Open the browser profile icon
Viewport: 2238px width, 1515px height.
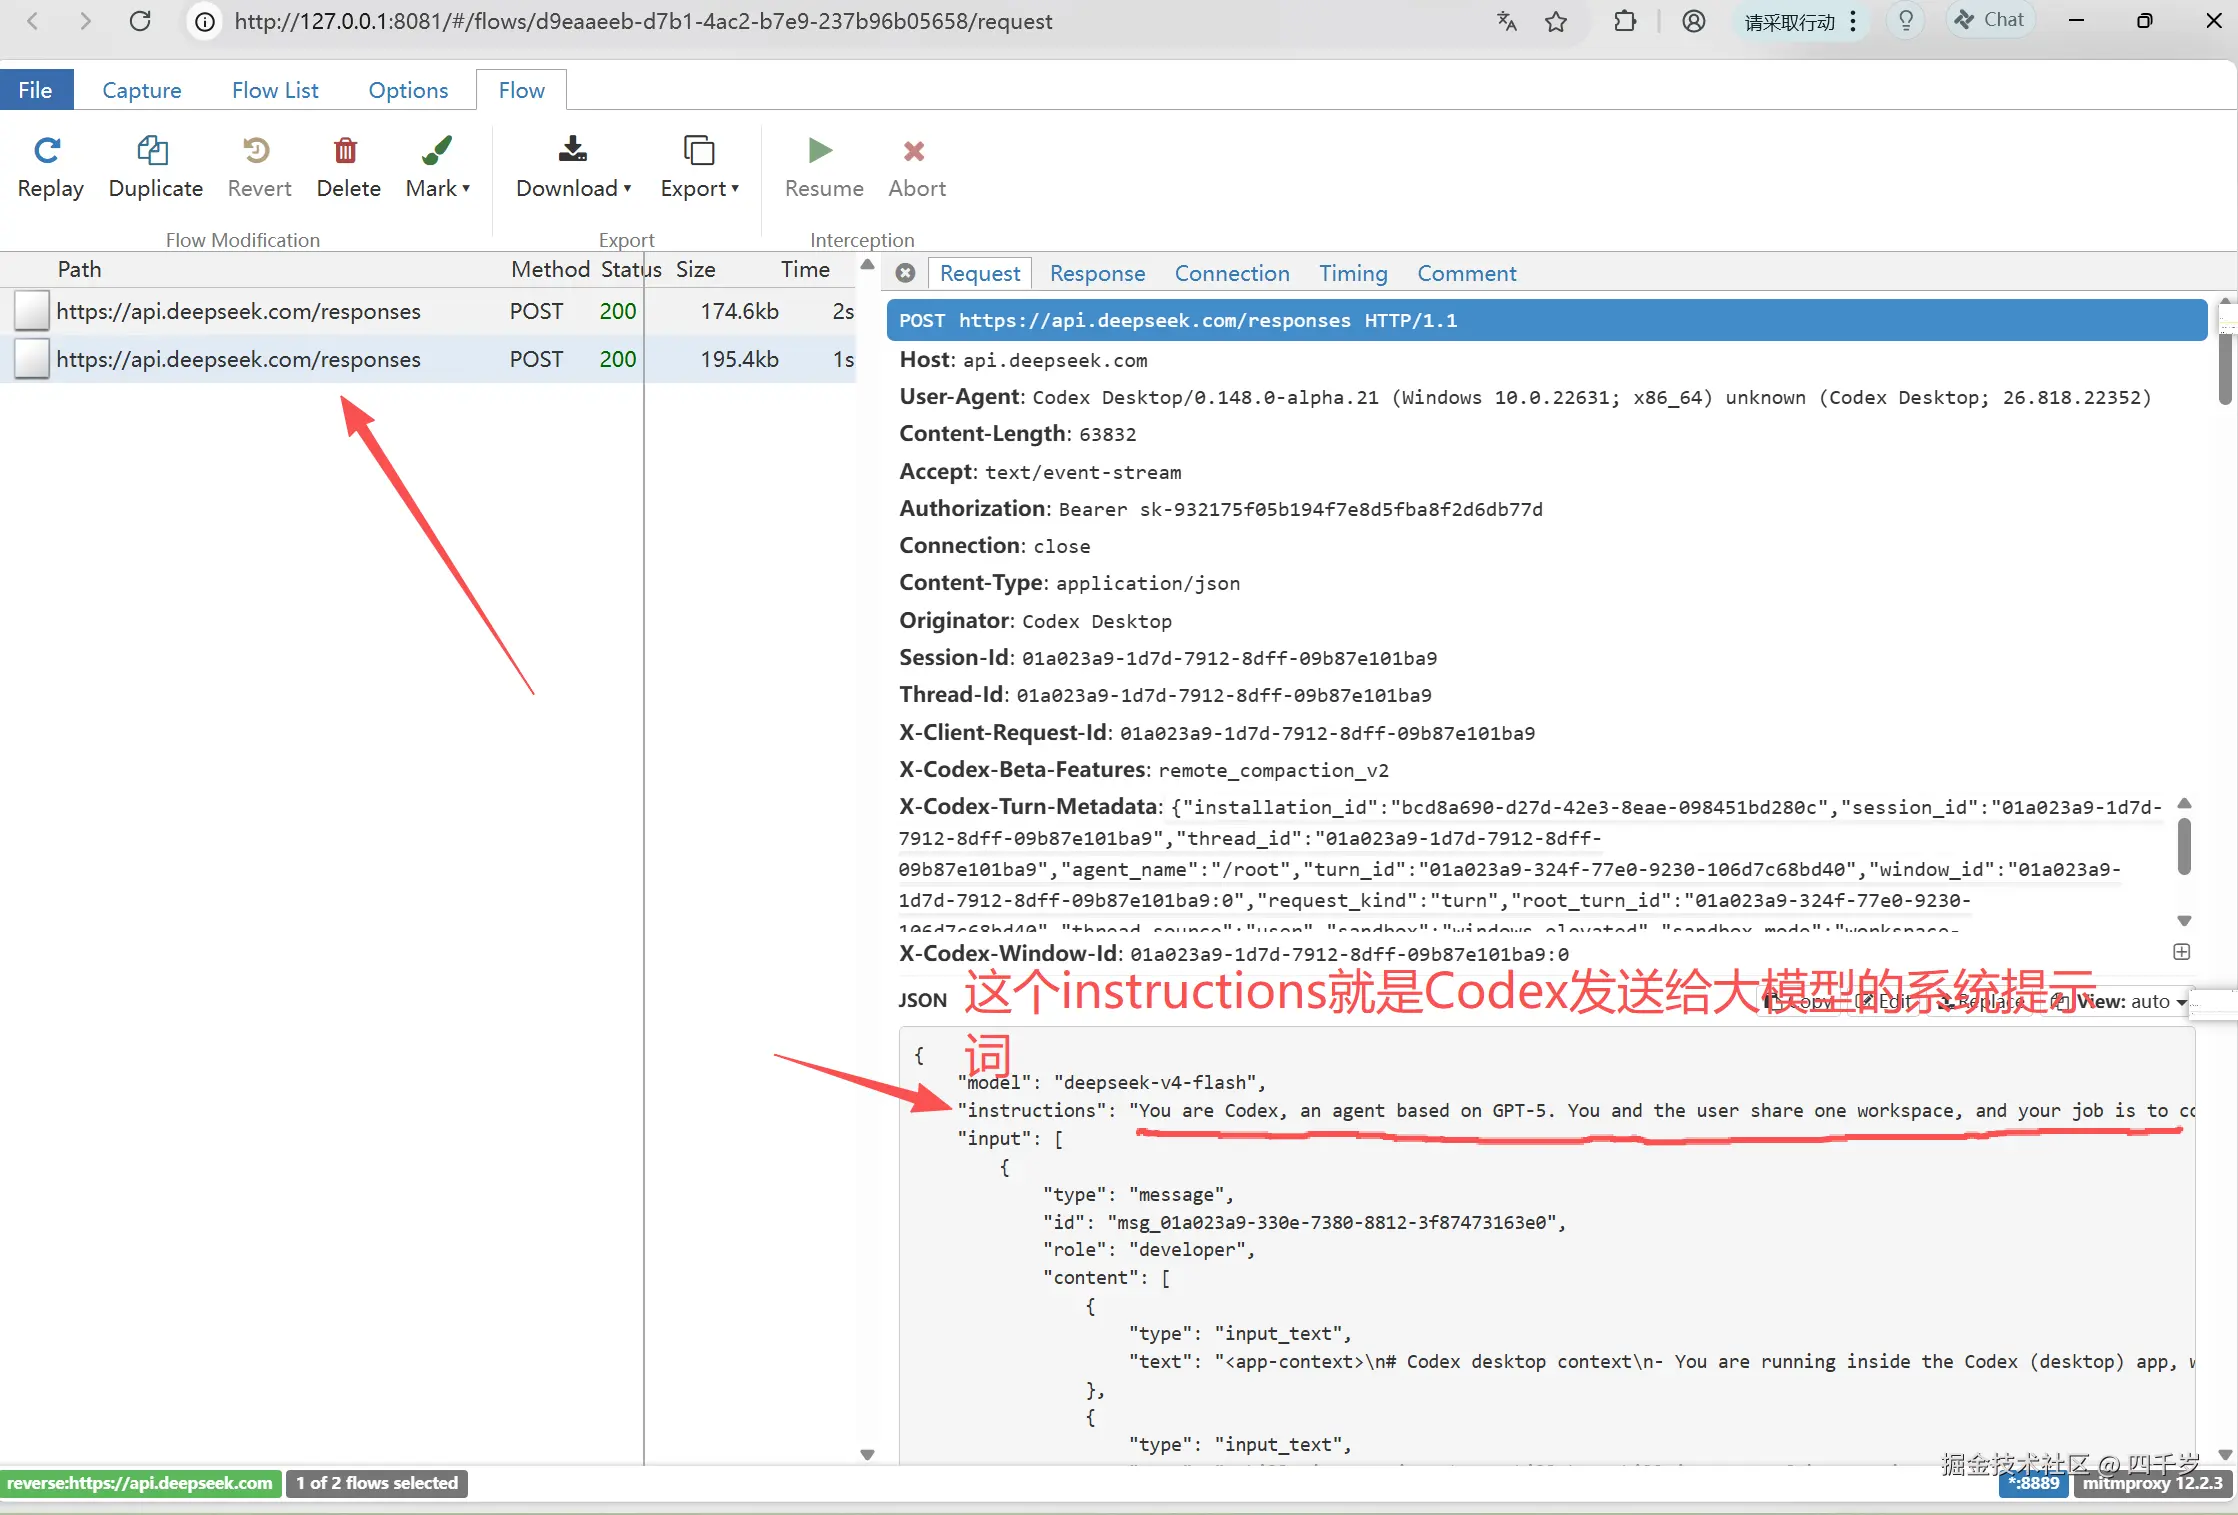(1693, 21)
